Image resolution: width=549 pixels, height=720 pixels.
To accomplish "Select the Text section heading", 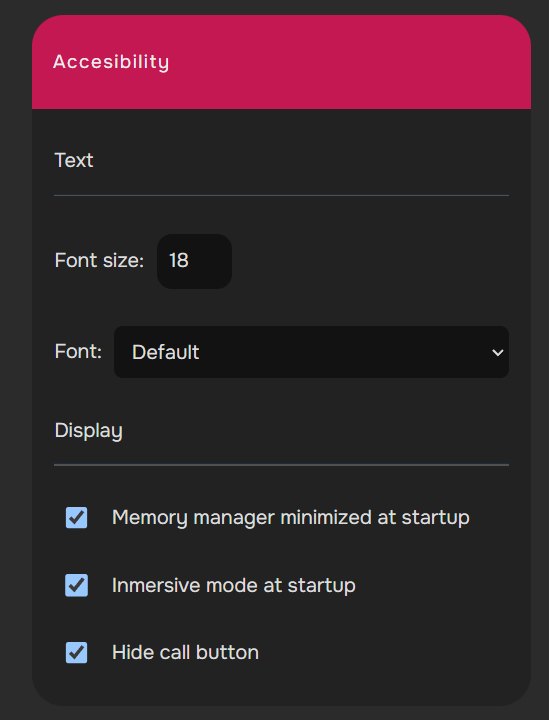I will click(74, 160).
